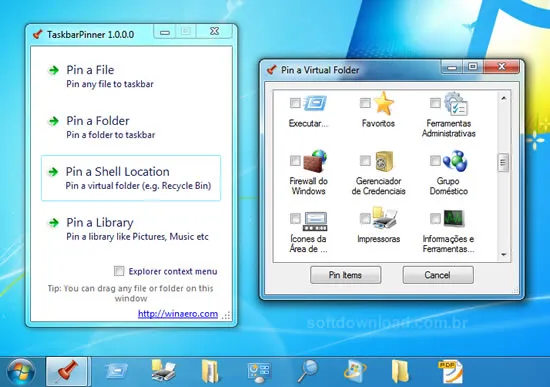The image size is (550, 387).
Task: Close the TaskbarPinner window
Action: (x=214, y=32)
